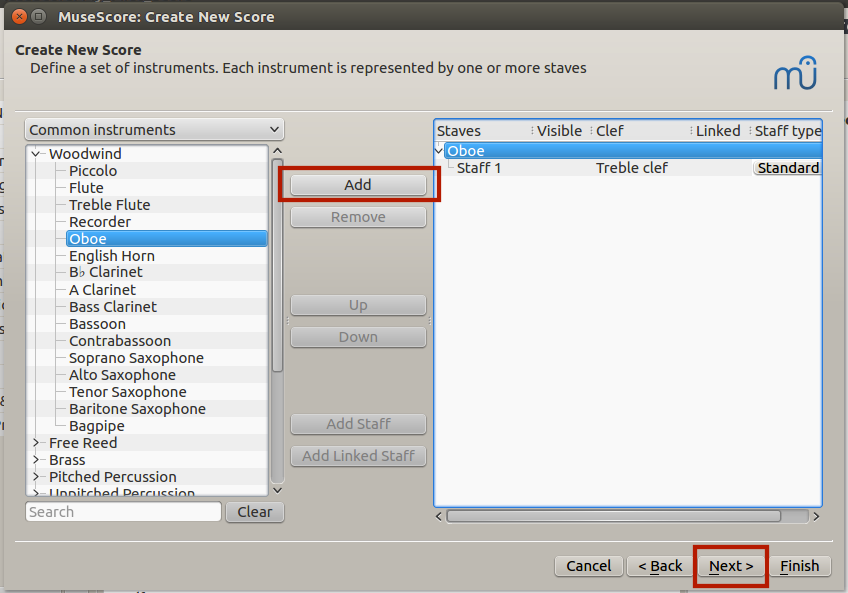Screen dimensions: 848x593
Task: Select Bass Clarinet instrument
Action: tap(112, 307)
